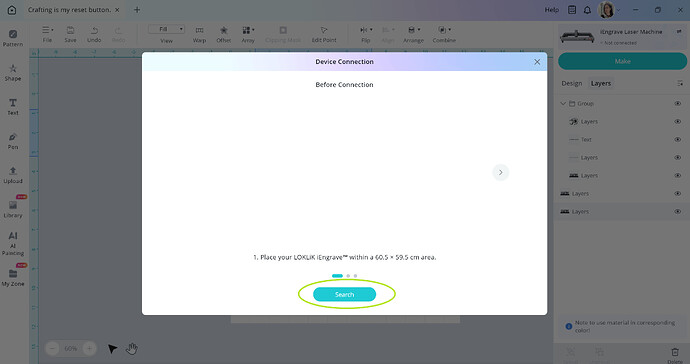
Task: Select the arrow pointer tool
Action: coord(112,349)
